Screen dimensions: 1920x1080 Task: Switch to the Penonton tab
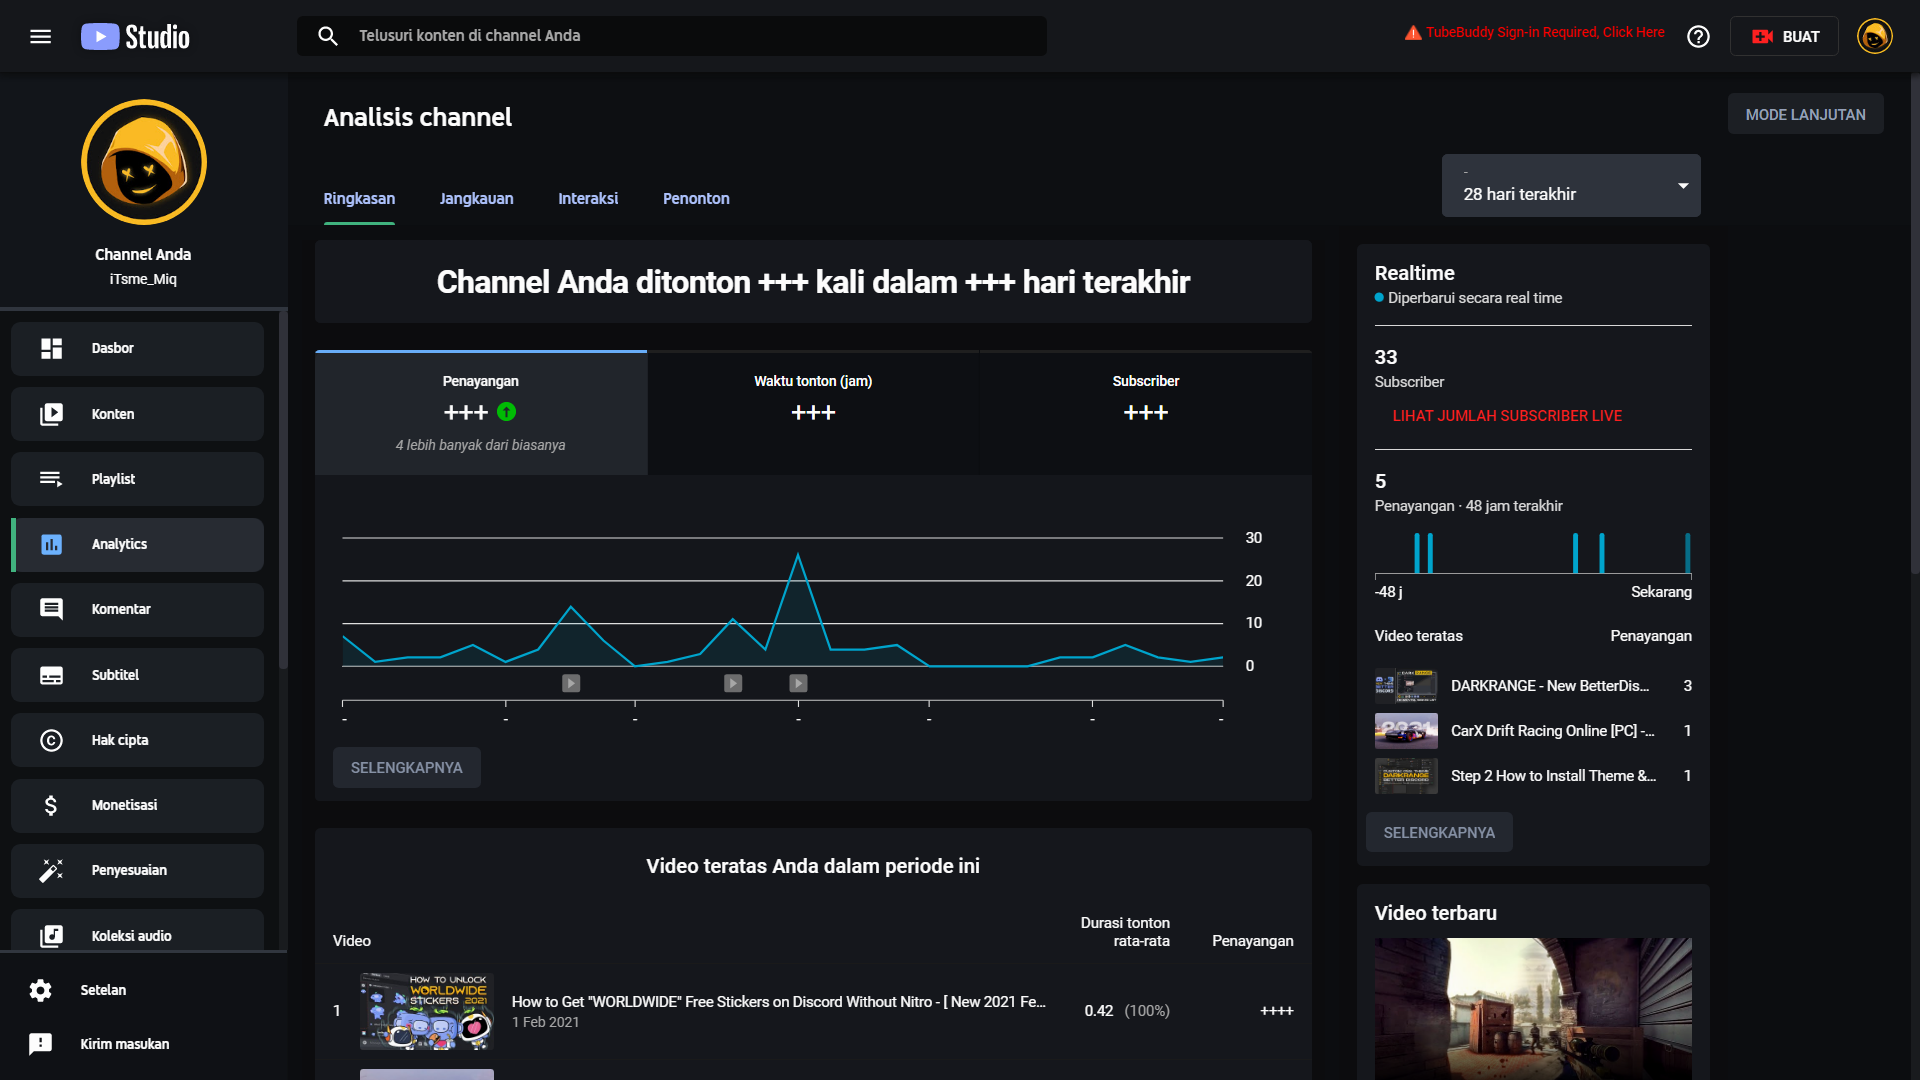tap(696, 199)
